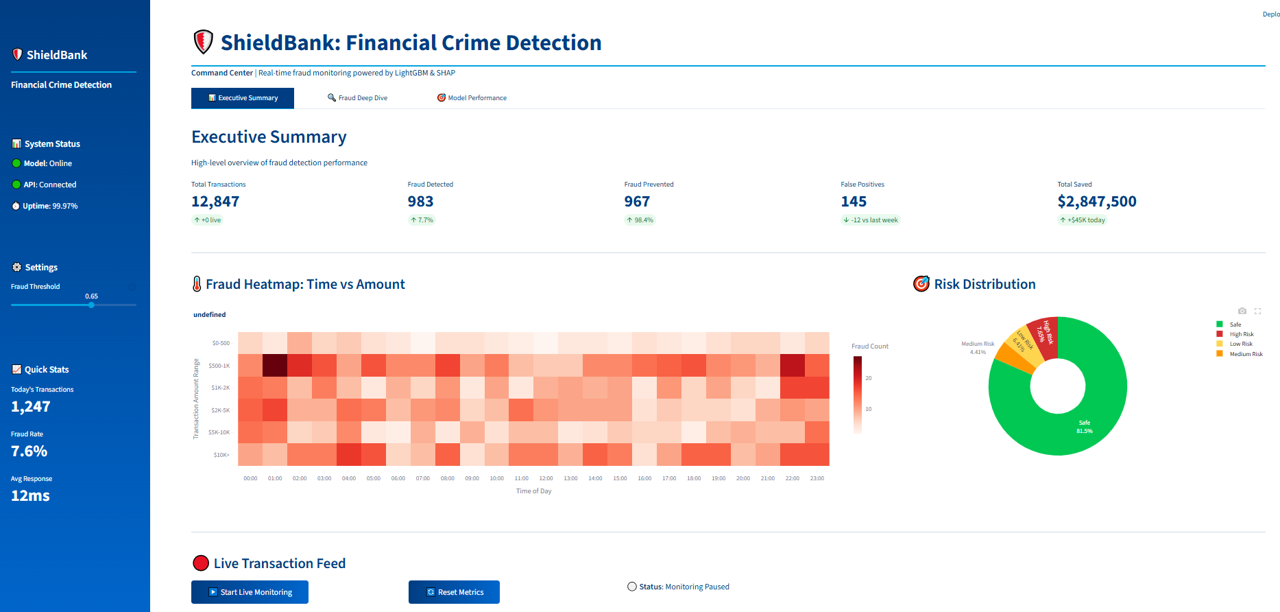
Task: Click the $10K+ row label on the heatmap
Action: [x=221, y=455]
